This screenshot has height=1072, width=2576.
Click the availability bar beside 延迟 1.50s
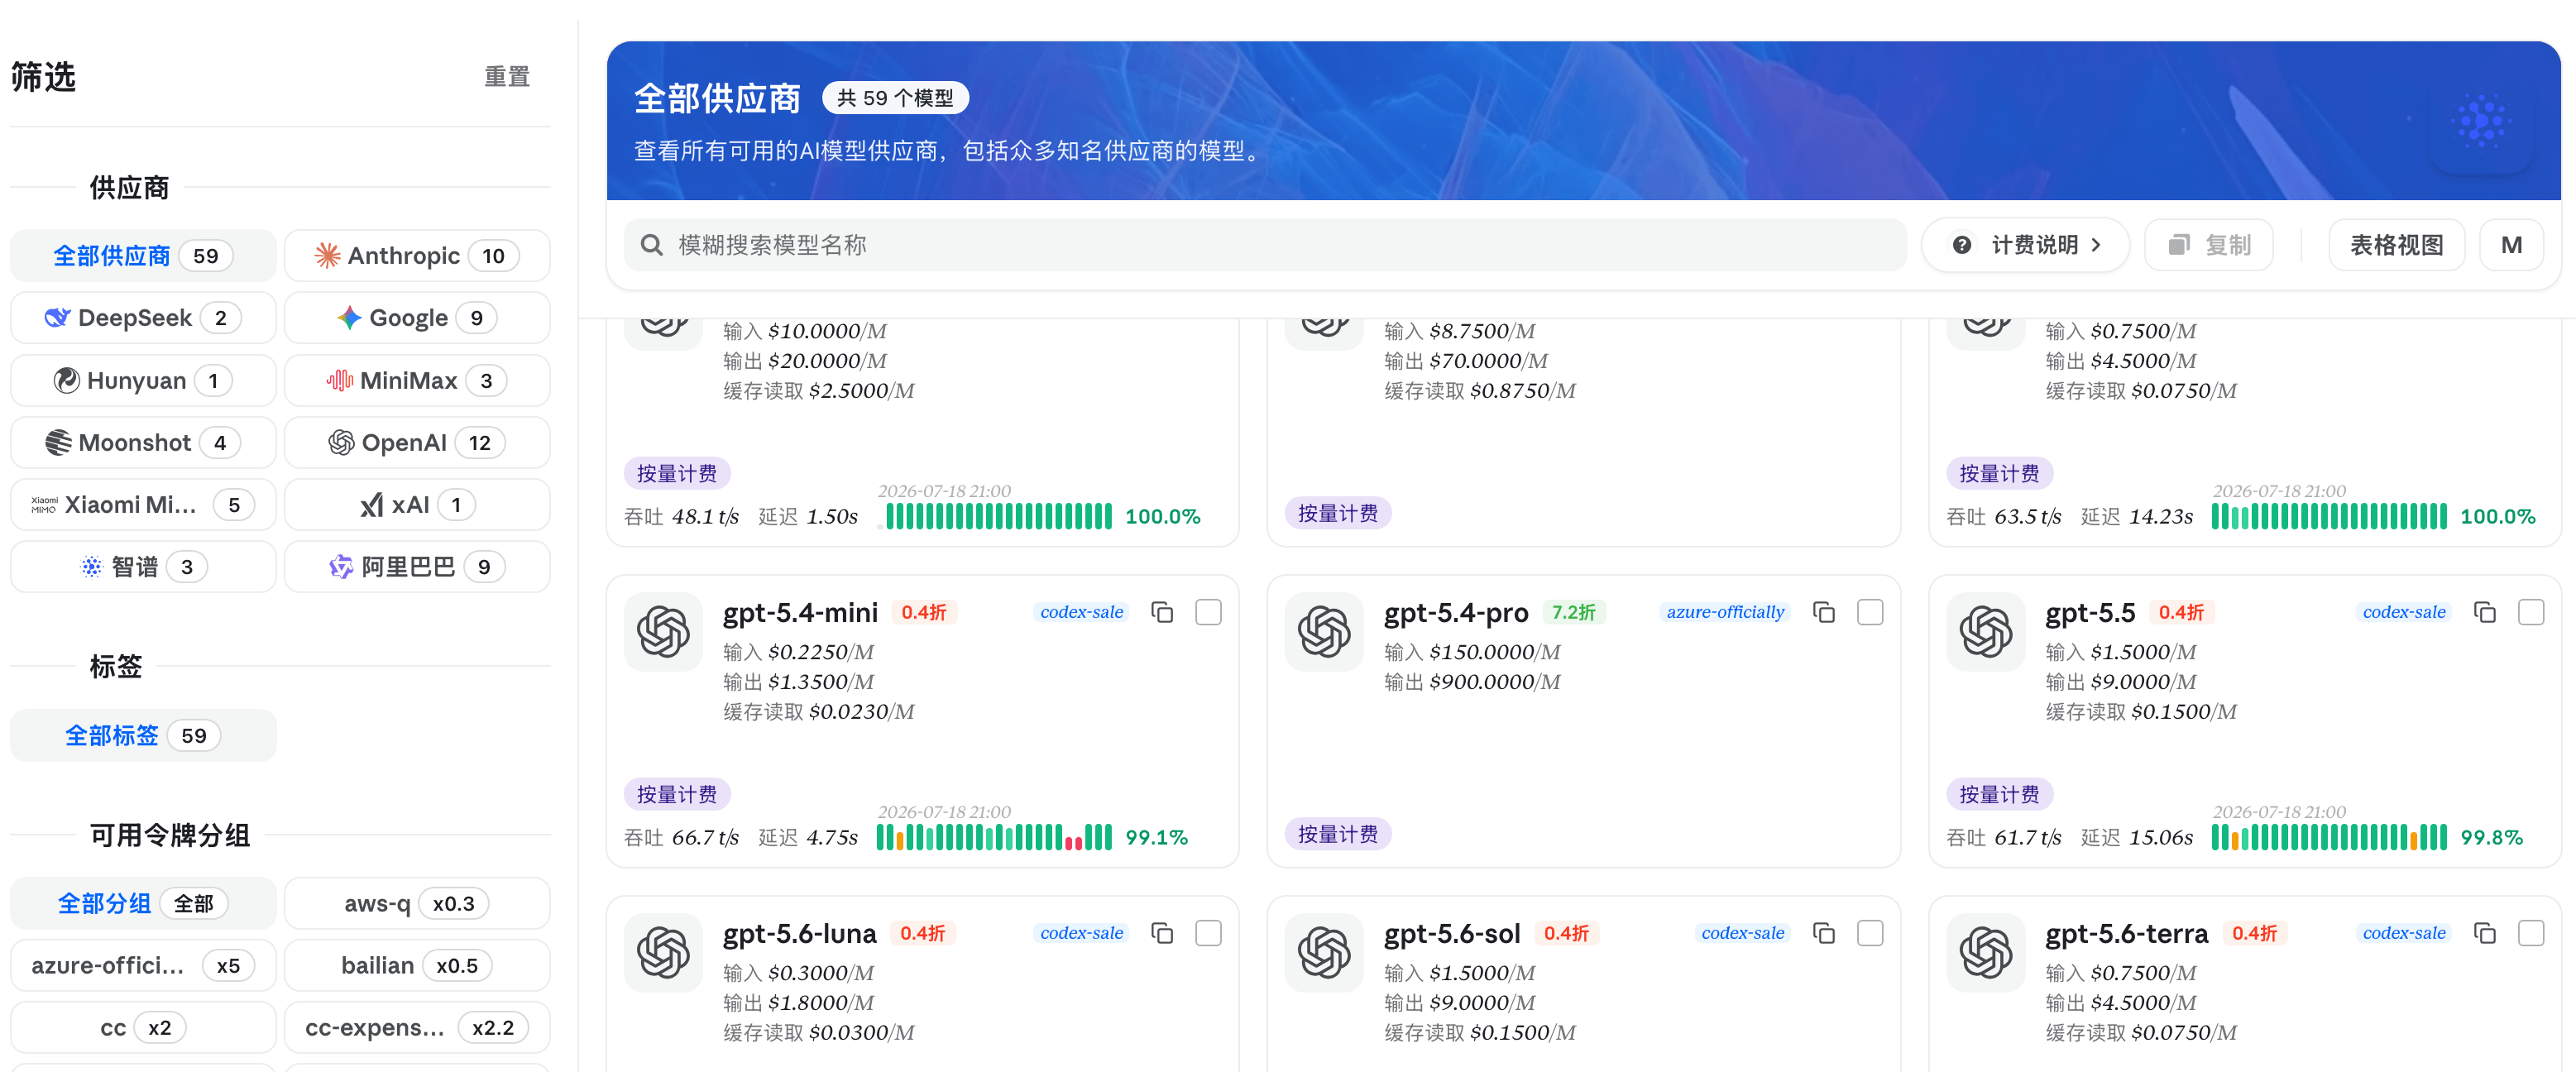point(994,517)
